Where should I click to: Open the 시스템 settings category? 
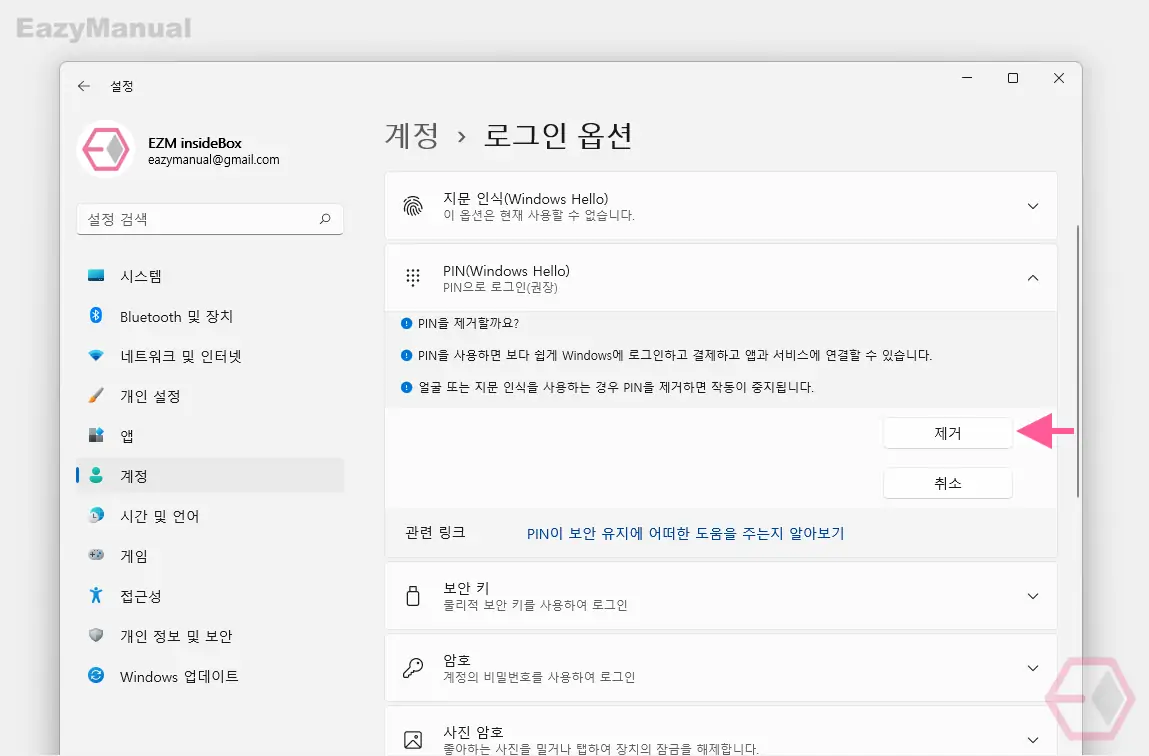(x=210, y=276)
